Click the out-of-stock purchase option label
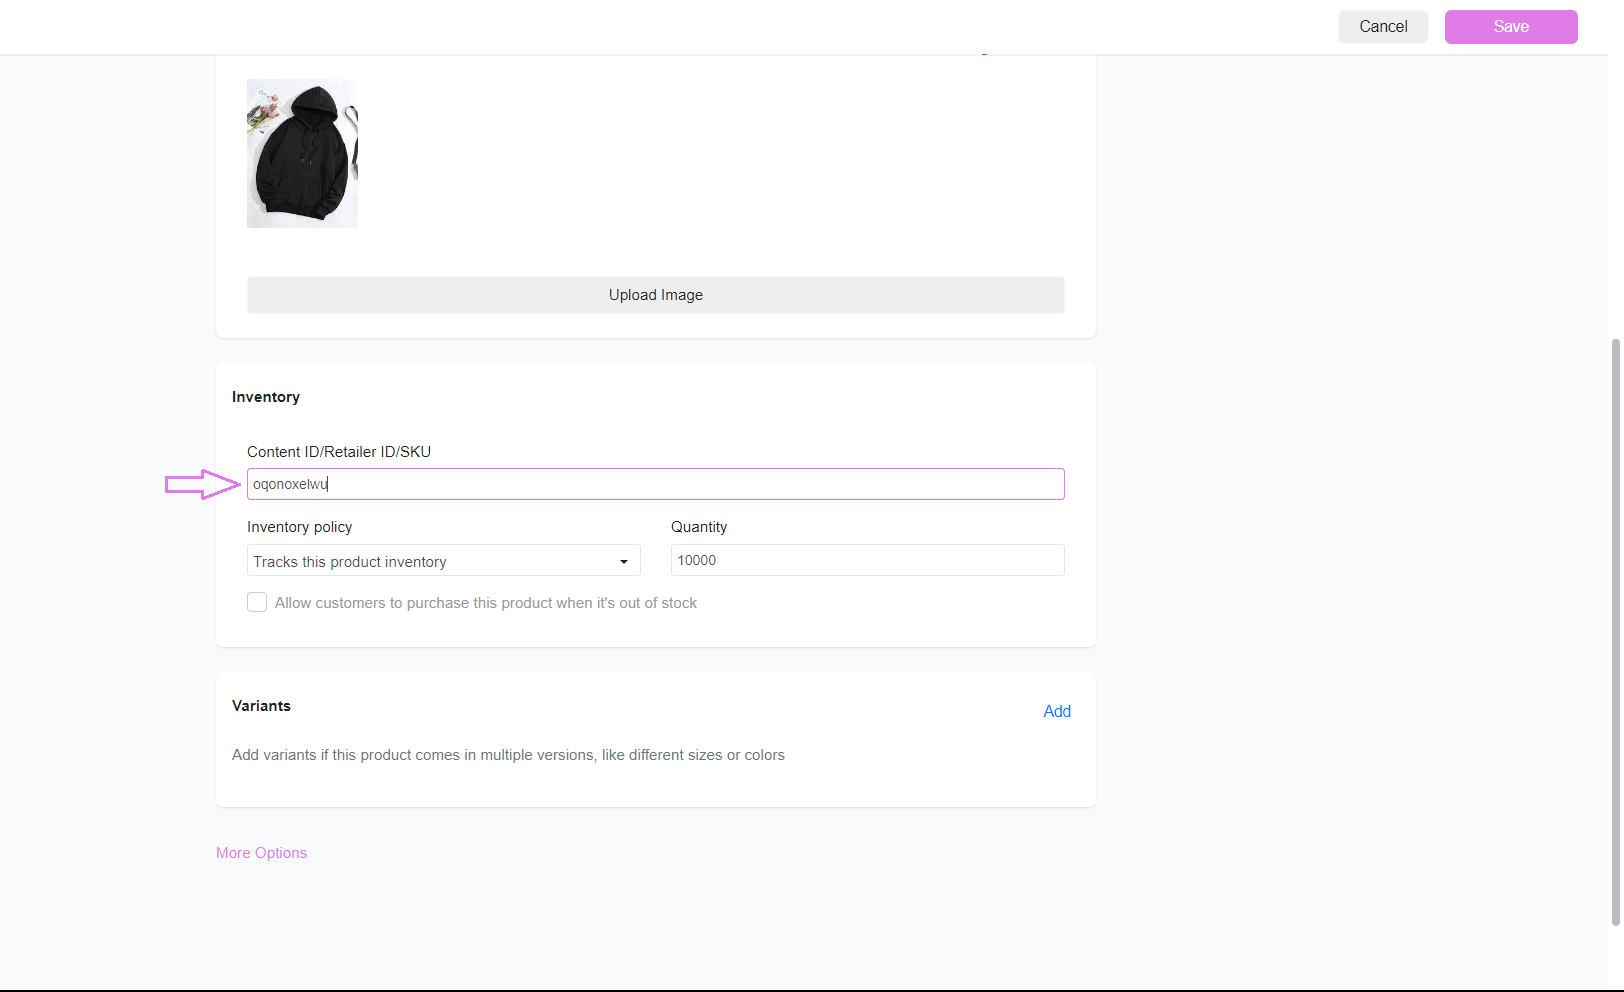Viewport: 1624px width, 992px height. [486, 603]
